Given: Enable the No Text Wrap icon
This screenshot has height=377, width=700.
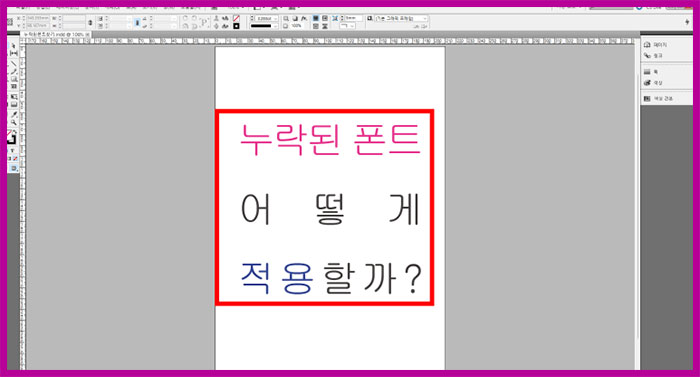Looking at the screenshot, I should 315,18.
